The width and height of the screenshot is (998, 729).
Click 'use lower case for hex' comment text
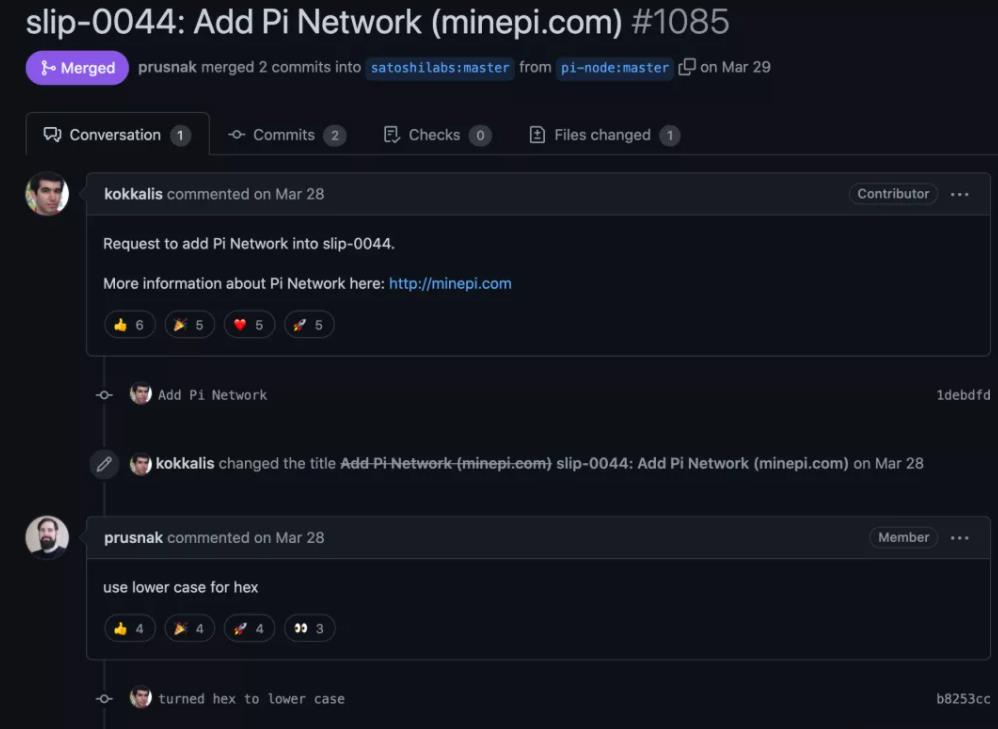click(181, 587)
